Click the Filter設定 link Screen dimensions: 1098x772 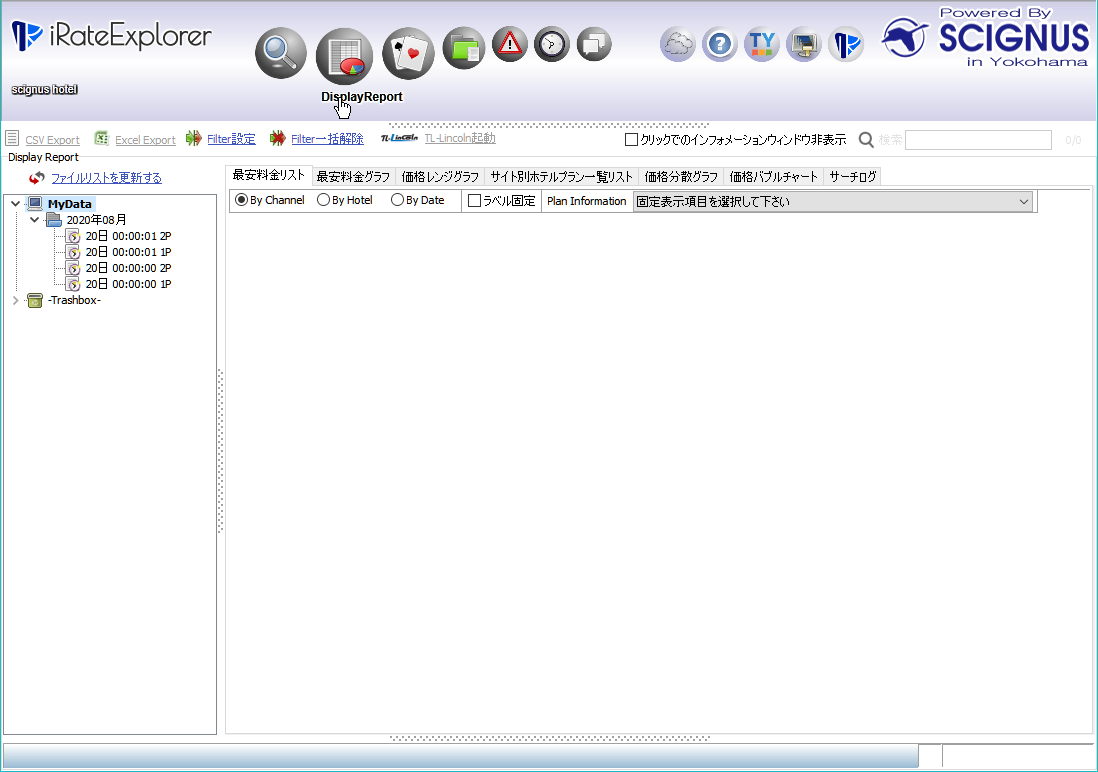tap(231, 139)
